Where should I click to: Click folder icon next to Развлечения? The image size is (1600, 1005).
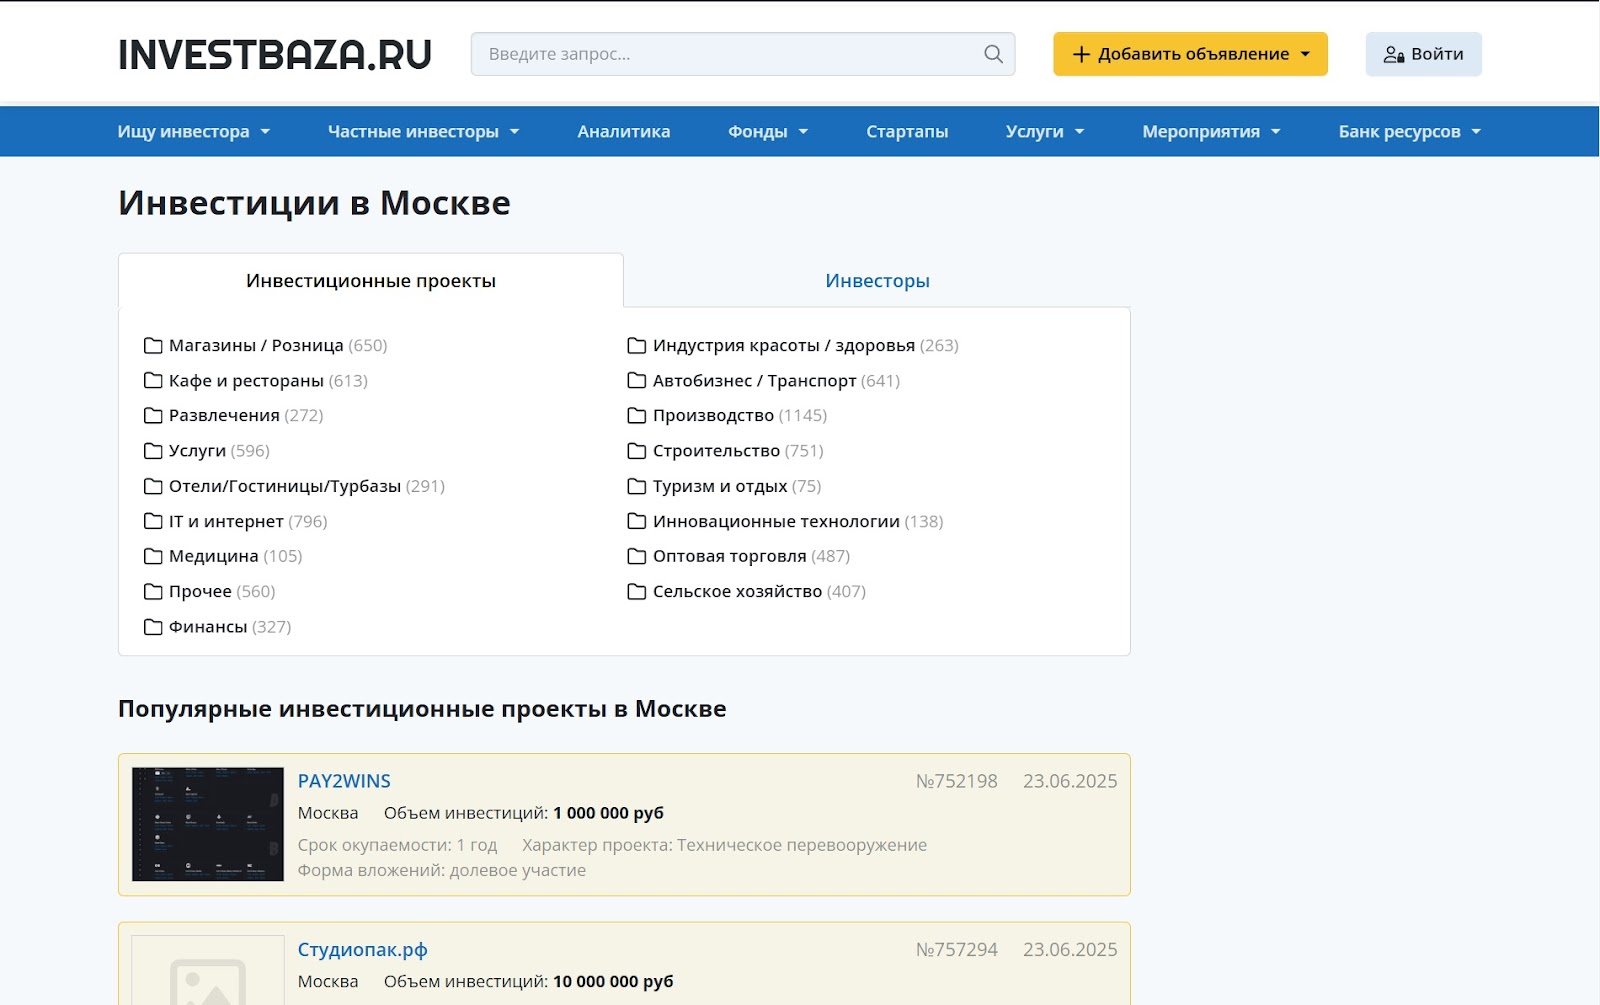click(153, 416)
